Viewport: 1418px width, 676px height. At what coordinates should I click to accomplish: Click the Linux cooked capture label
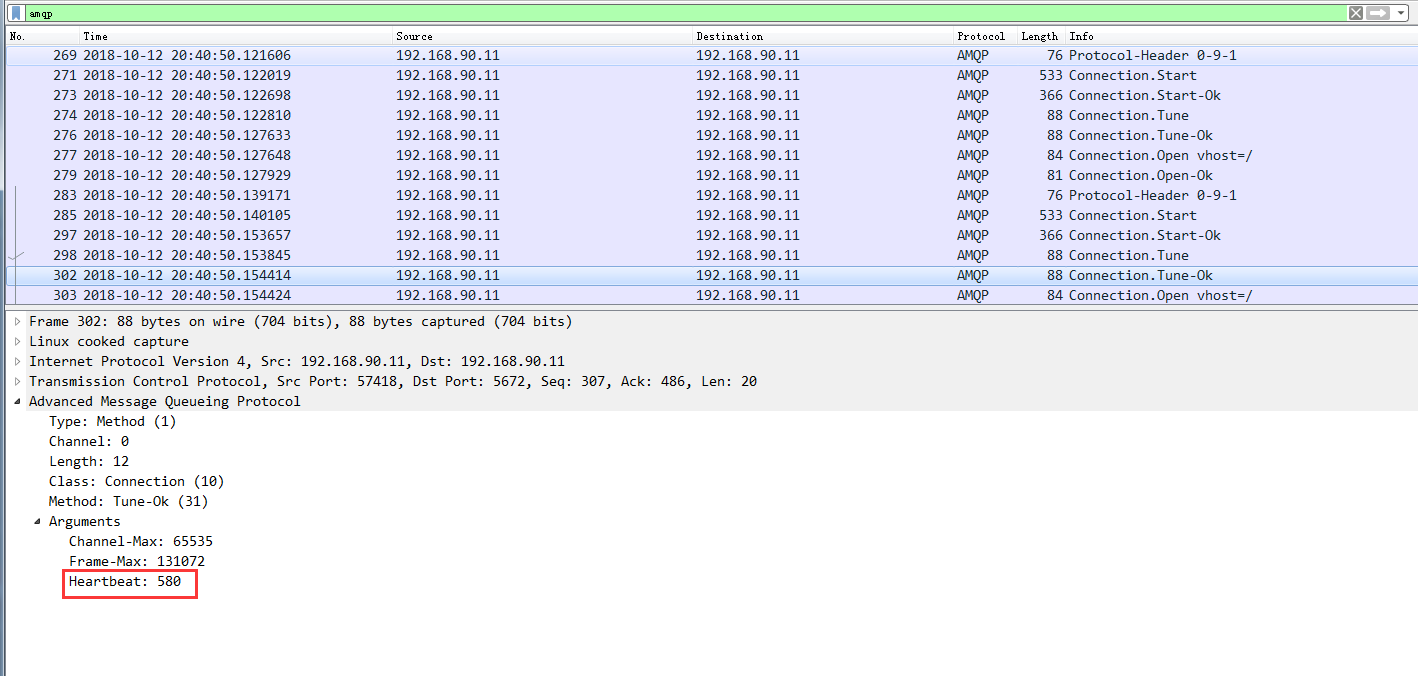point(109,341)
